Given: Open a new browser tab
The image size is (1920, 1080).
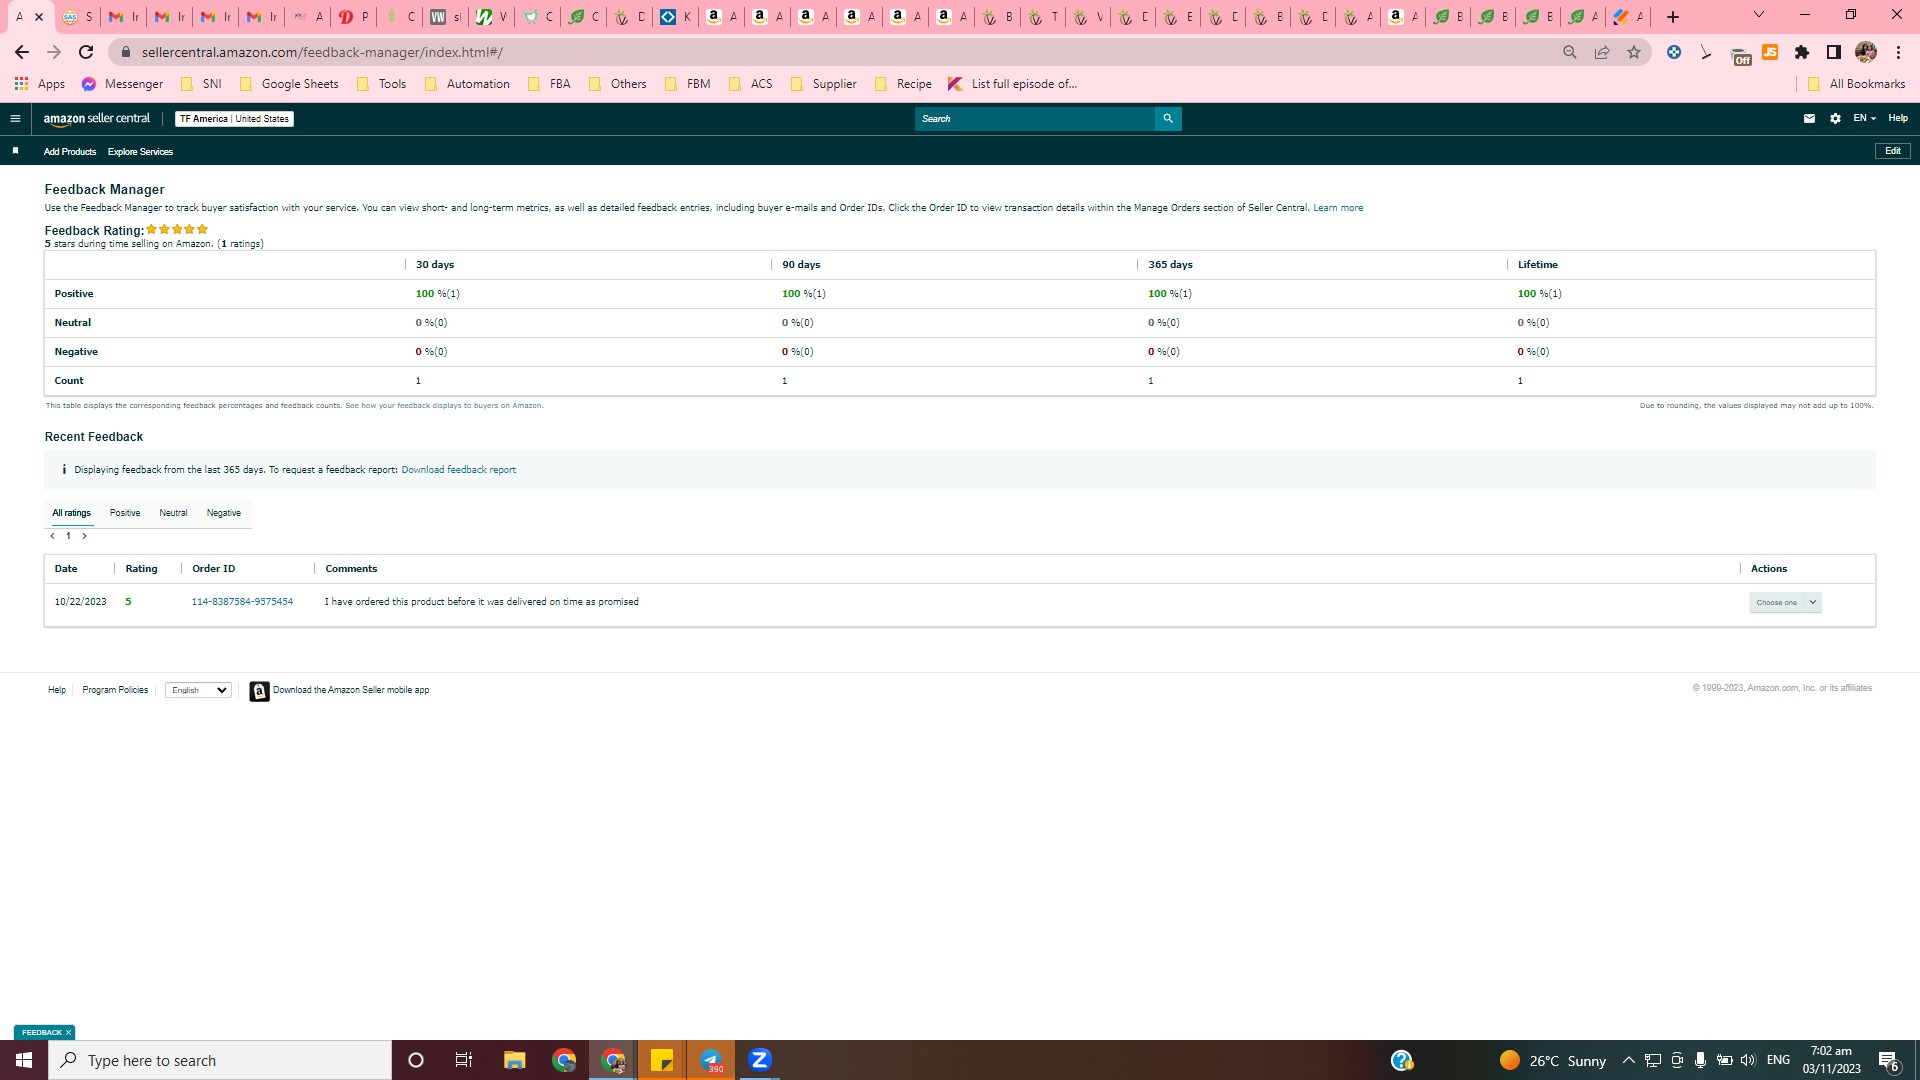Looking at the screenshot, I should (1673, 17).
